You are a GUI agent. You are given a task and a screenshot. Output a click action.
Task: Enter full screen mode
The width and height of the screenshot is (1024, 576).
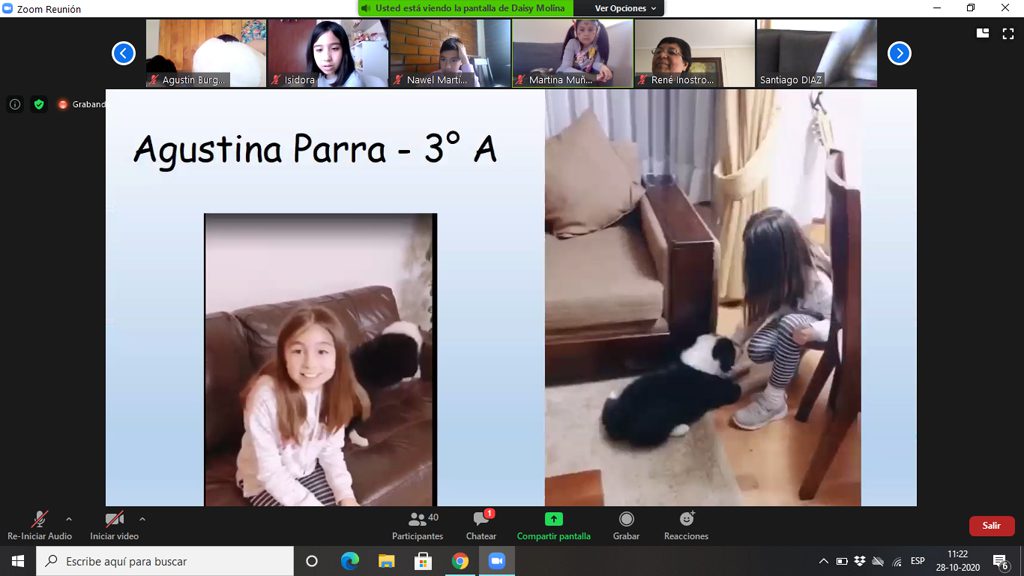tap(1007, 33)
